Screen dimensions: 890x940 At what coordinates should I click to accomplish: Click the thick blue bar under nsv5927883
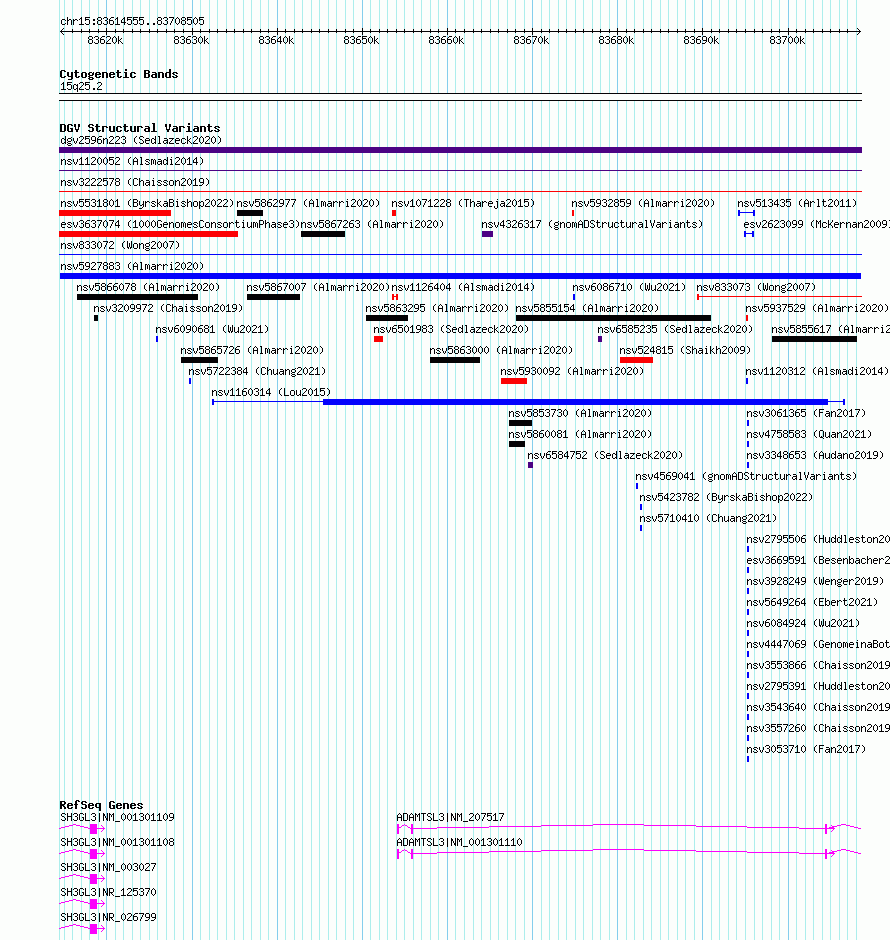[460, 276]
